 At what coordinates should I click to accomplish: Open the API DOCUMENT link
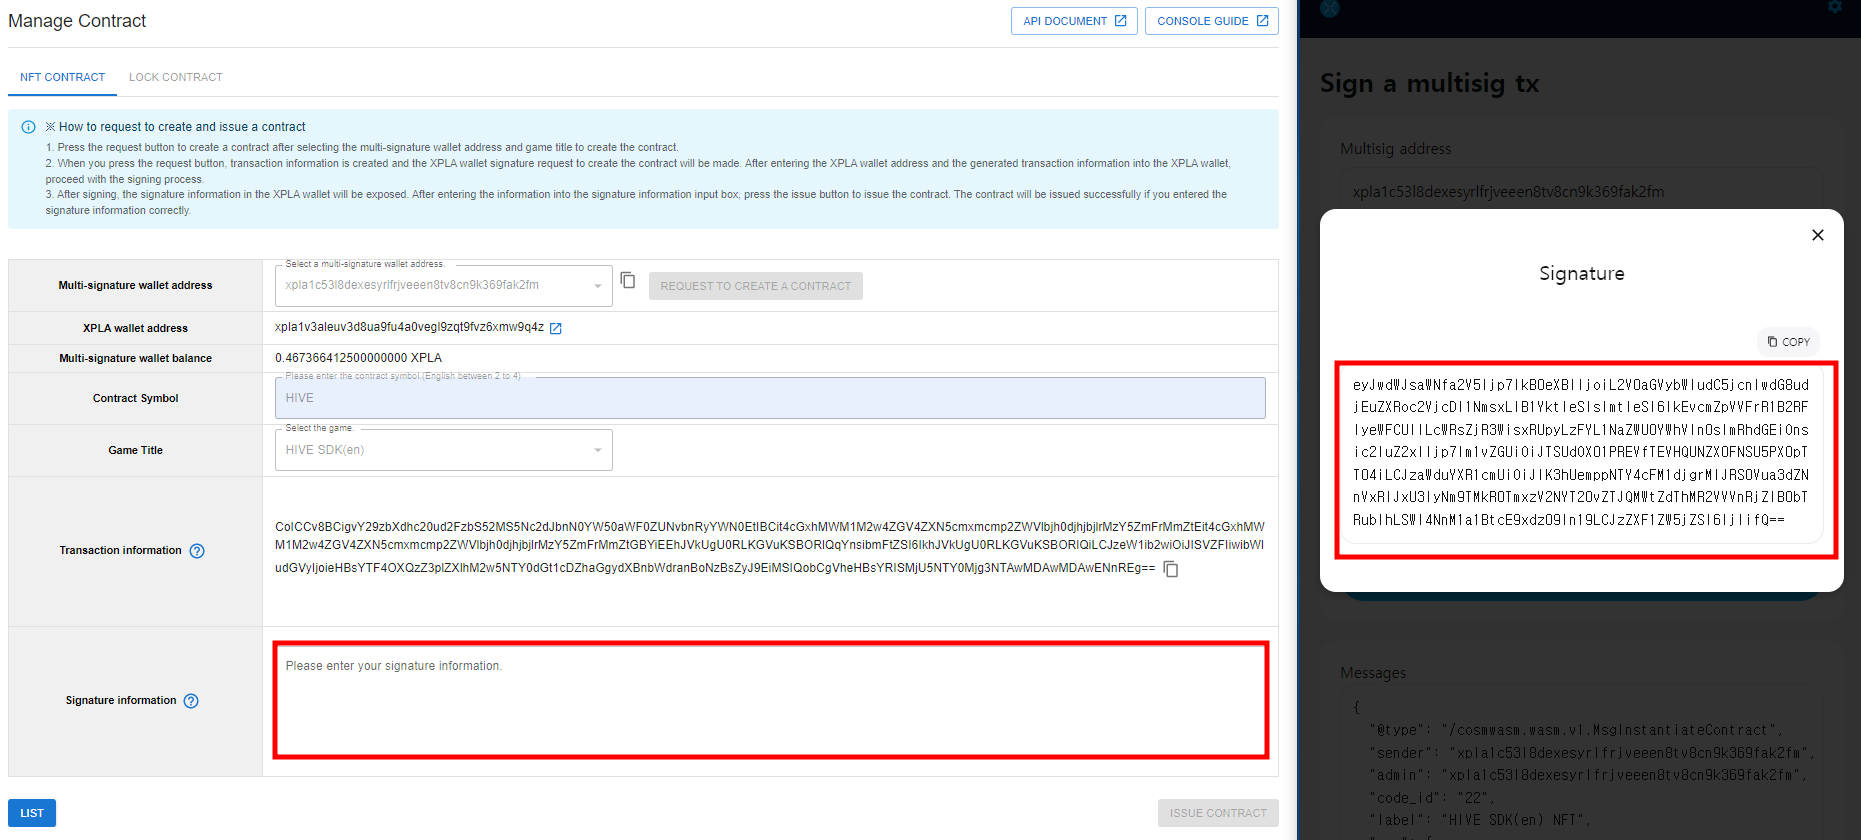1074,21
